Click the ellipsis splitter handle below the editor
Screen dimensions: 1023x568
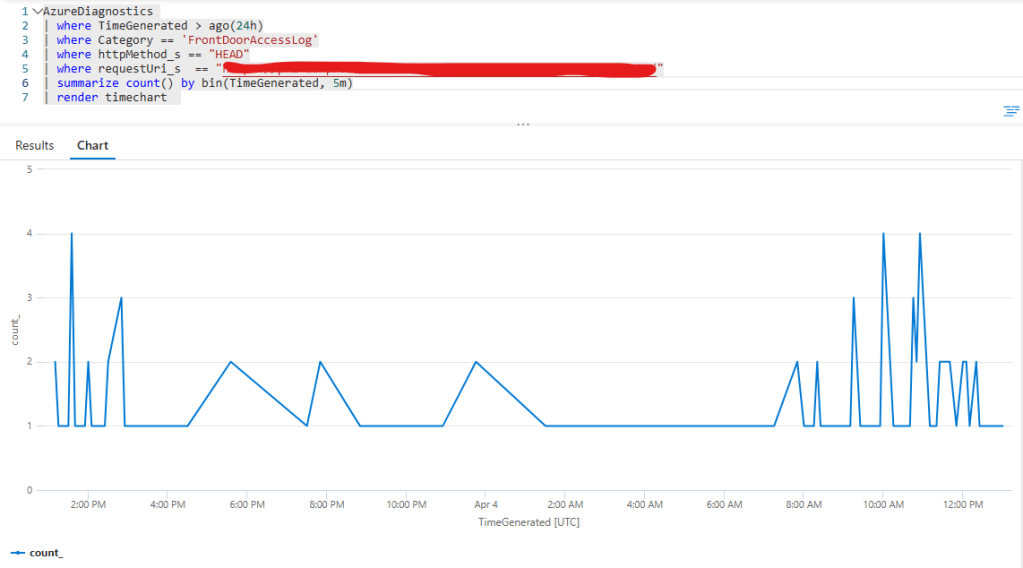coord(522,125)
